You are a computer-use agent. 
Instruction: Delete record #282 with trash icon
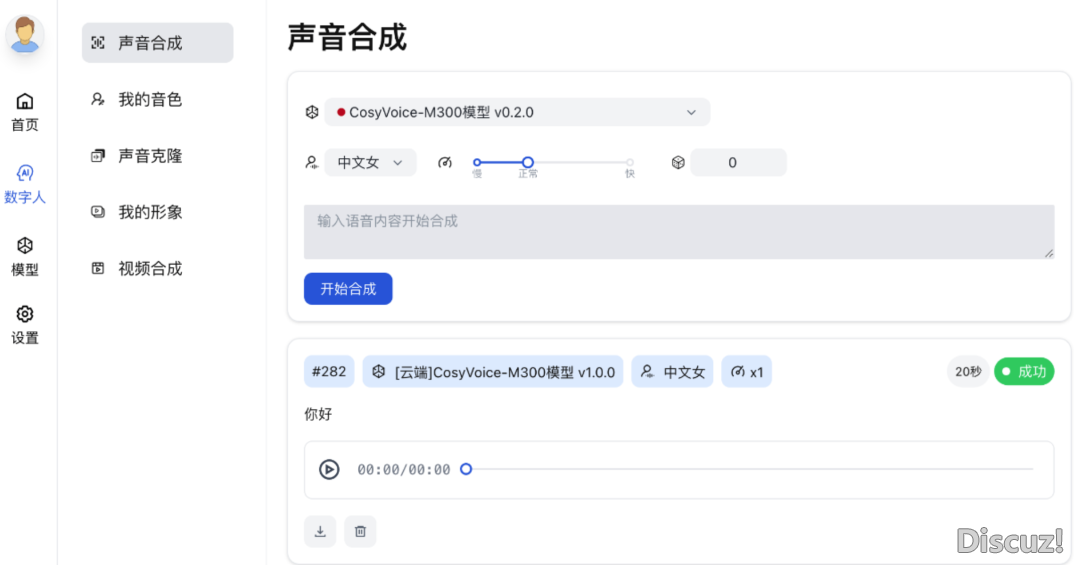360,531
